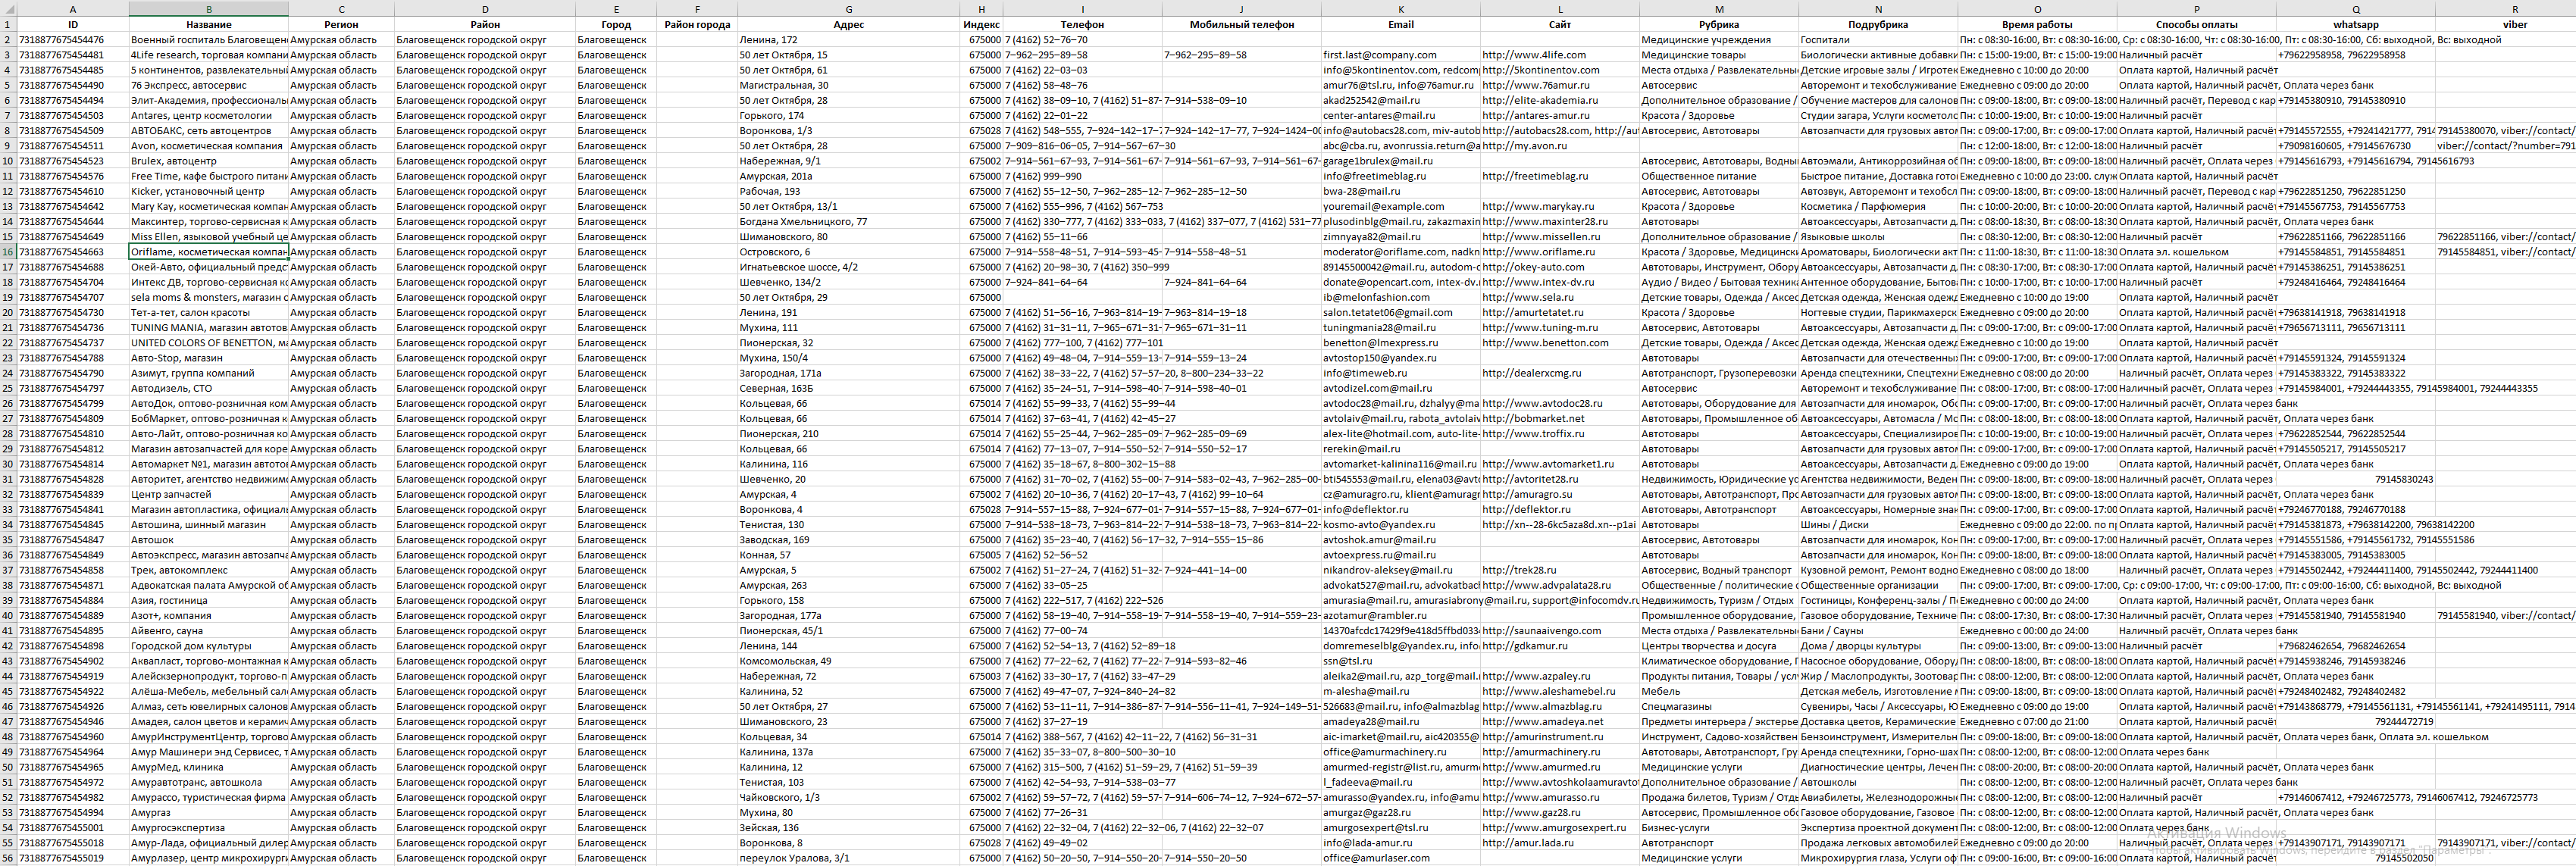Select the address cell 'Магистральная, 30'
2576x866 pixels.
(848, 85)
